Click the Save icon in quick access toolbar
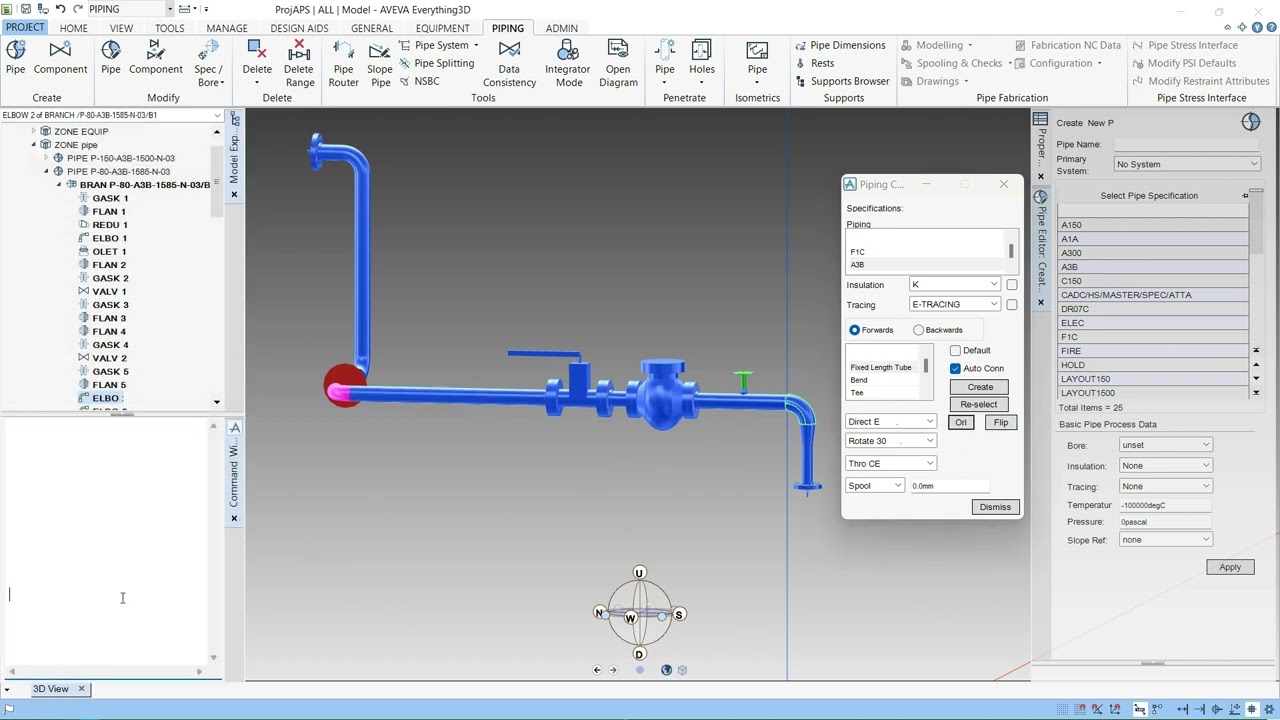Viewport: 1280px width, 720px height. tap(26, 9)
